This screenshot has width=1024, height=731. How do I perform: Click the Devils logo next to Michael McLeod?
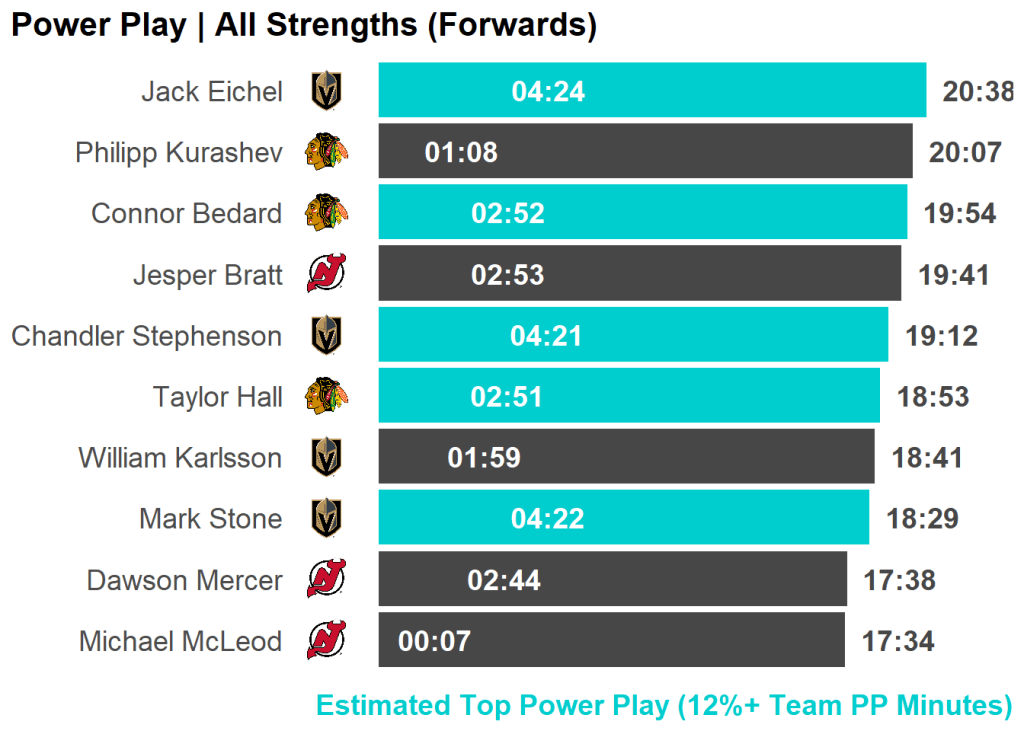326,641
